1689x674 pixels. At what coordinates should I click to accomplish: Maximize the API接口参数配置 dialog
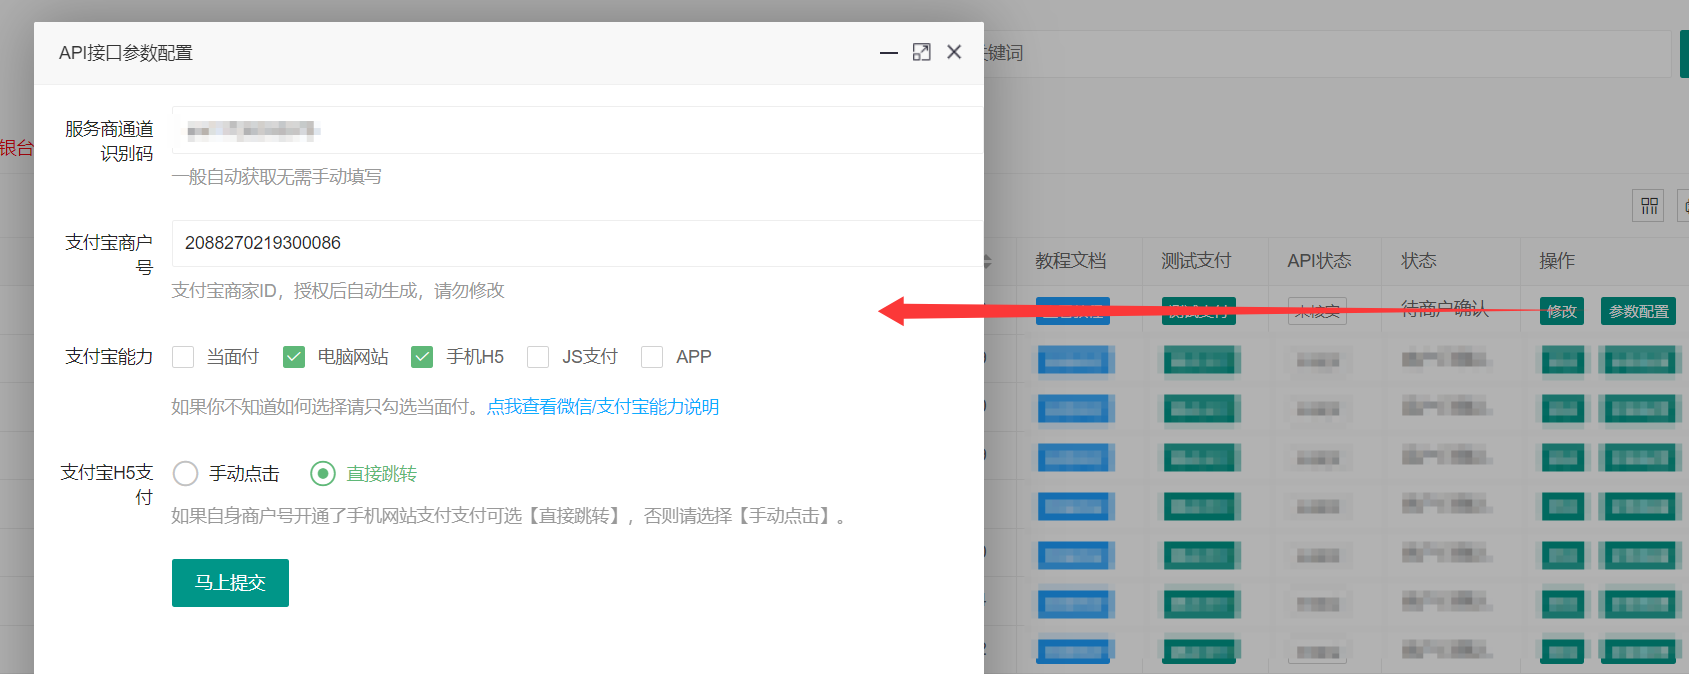click(x=921, y=52)
